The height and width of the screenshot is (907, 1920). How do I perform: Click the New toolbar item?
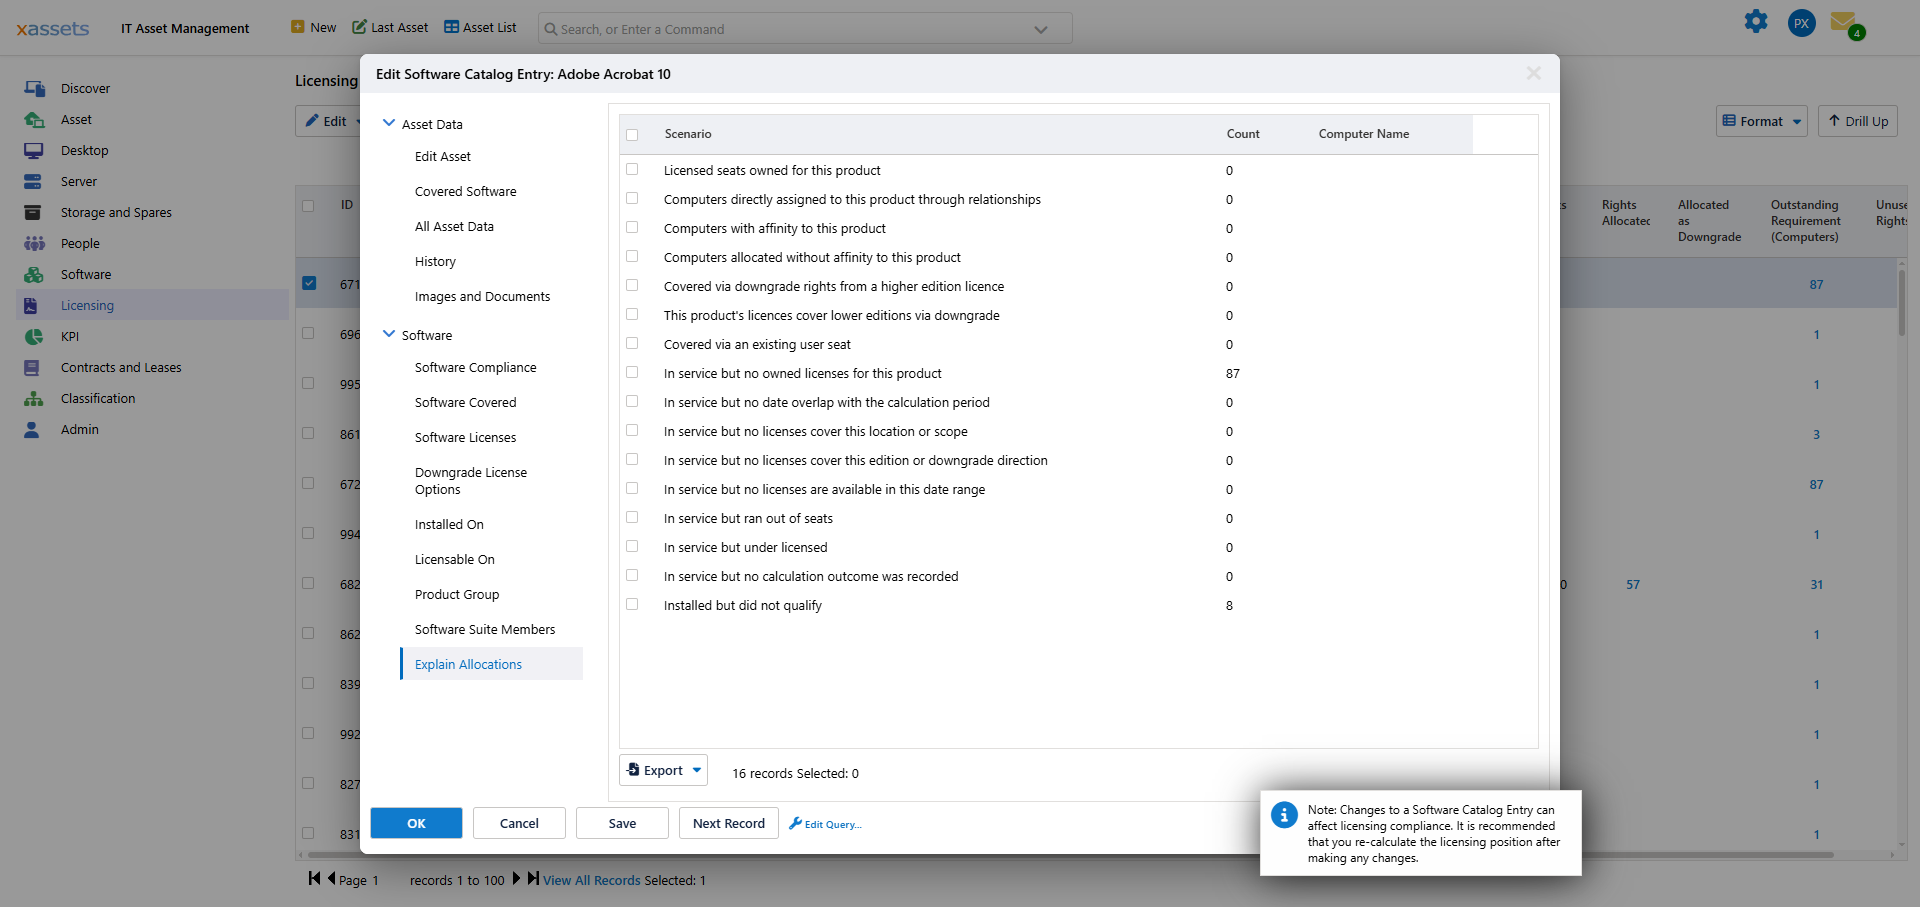pyautogui.click(x=313, y=28)
